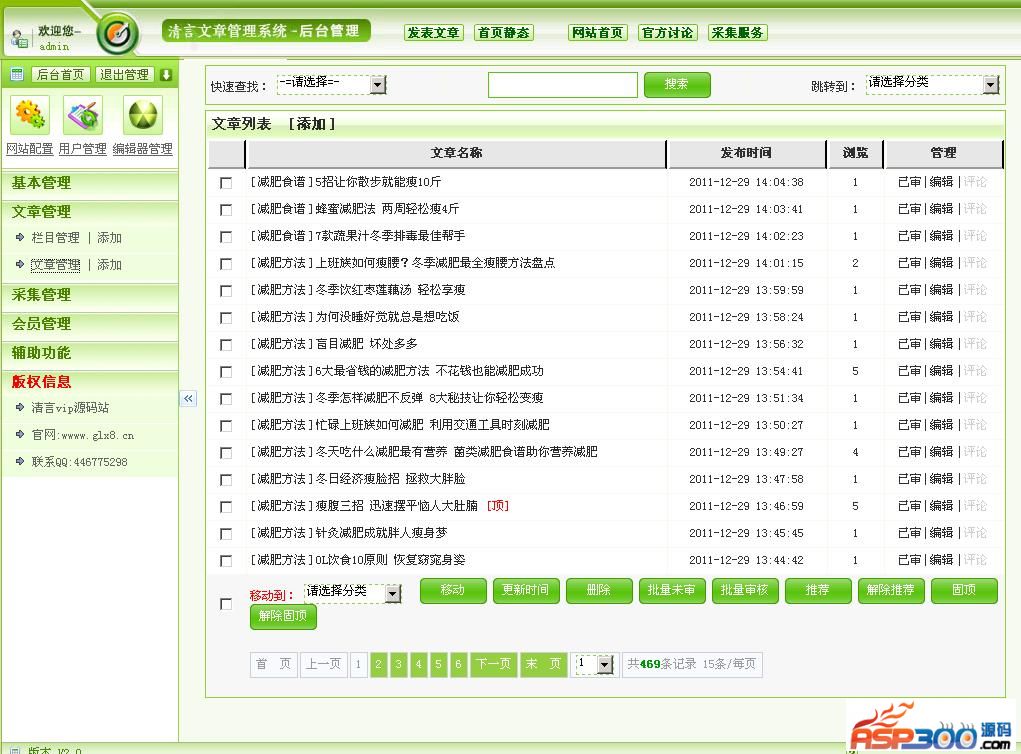Click the 推荐 button

(818, 591)
